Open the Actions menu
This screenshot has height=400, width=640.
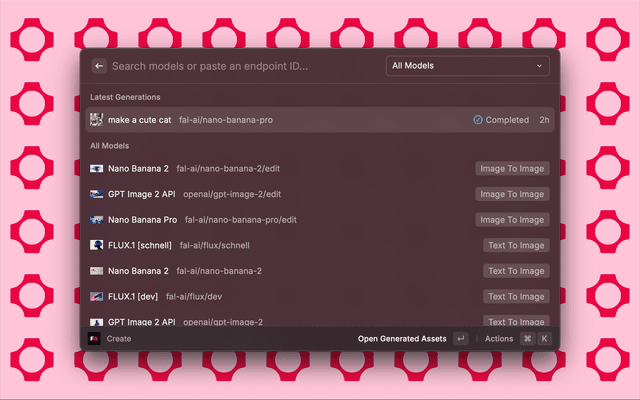(499, 339)
